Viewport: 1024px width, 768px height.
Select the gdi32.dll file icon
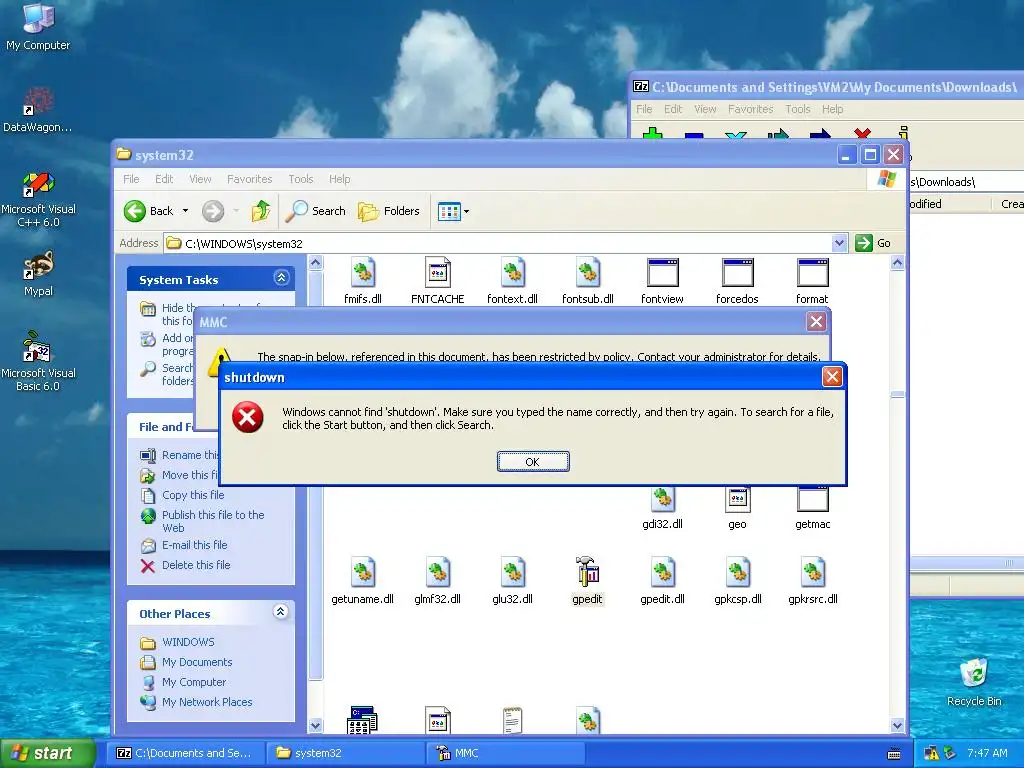662,500
